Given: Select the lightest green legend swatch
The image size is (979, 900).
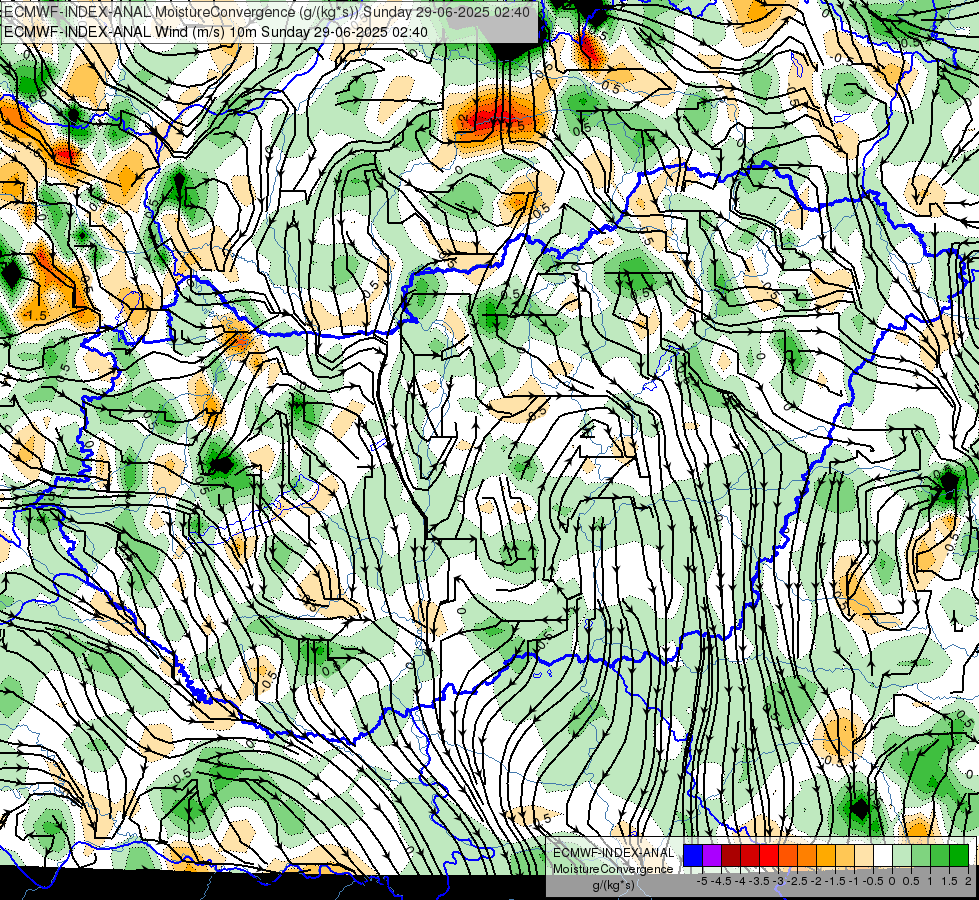Looking at the screenshot, I should pos(902,856).
